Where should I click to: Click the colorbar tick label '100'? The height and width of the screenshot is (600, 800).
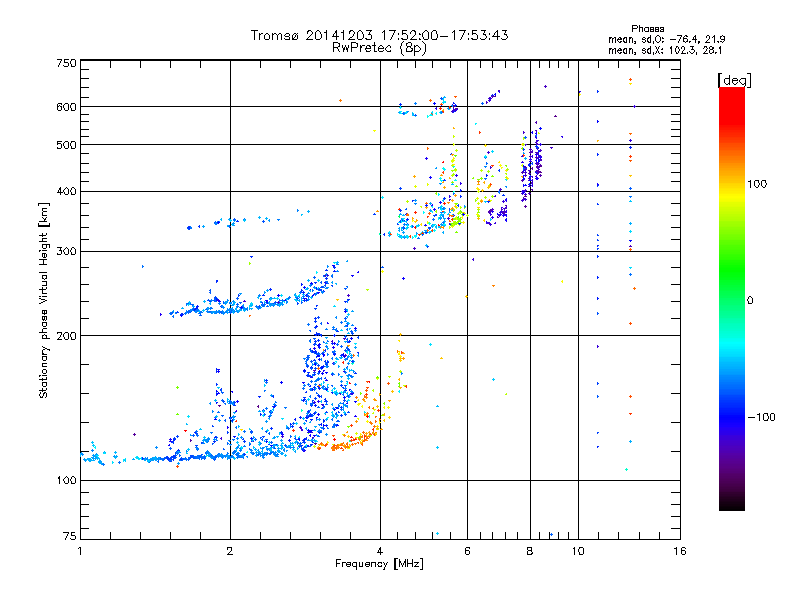point(757,184)
